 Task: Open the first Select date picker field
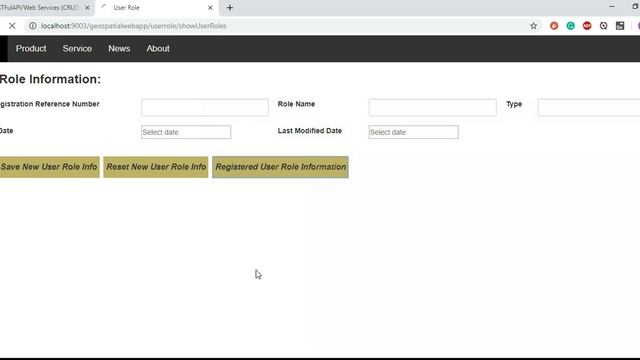point(186,132)
